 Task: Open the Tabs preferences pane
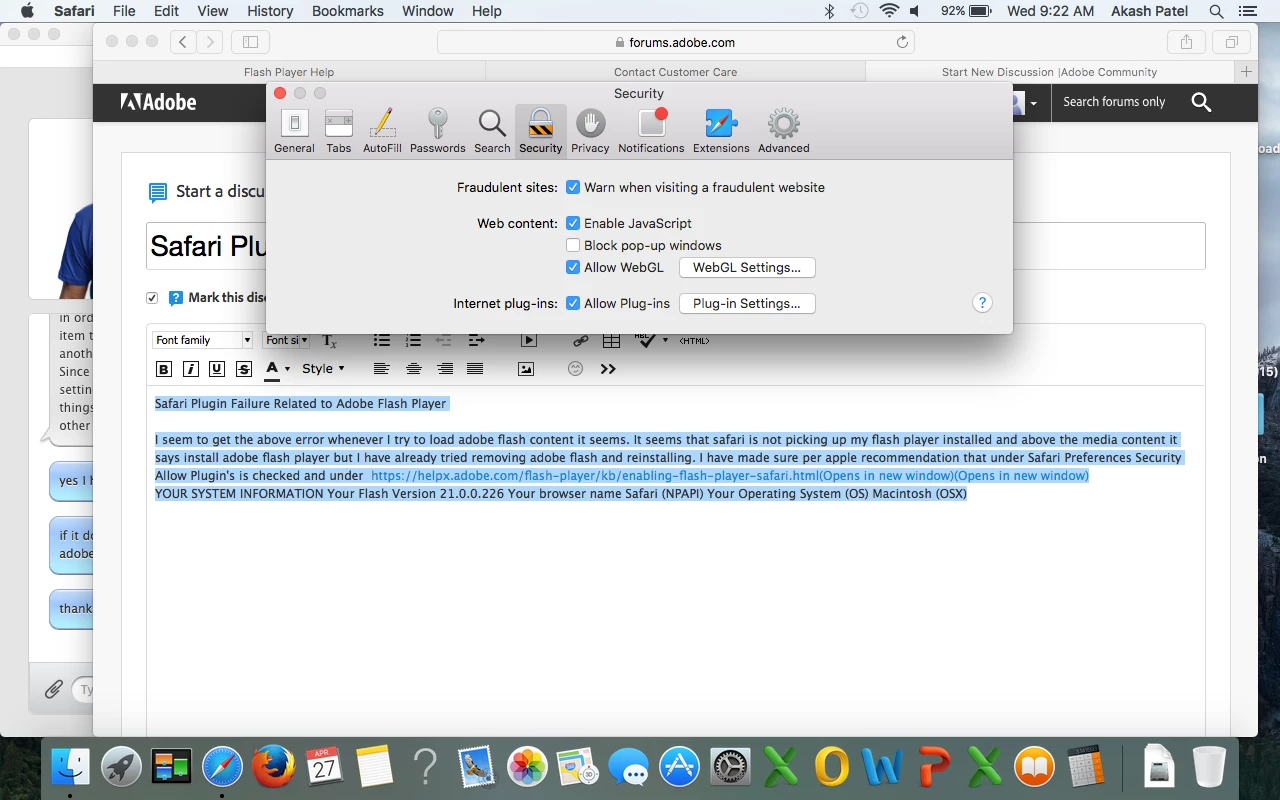point(339,131)
